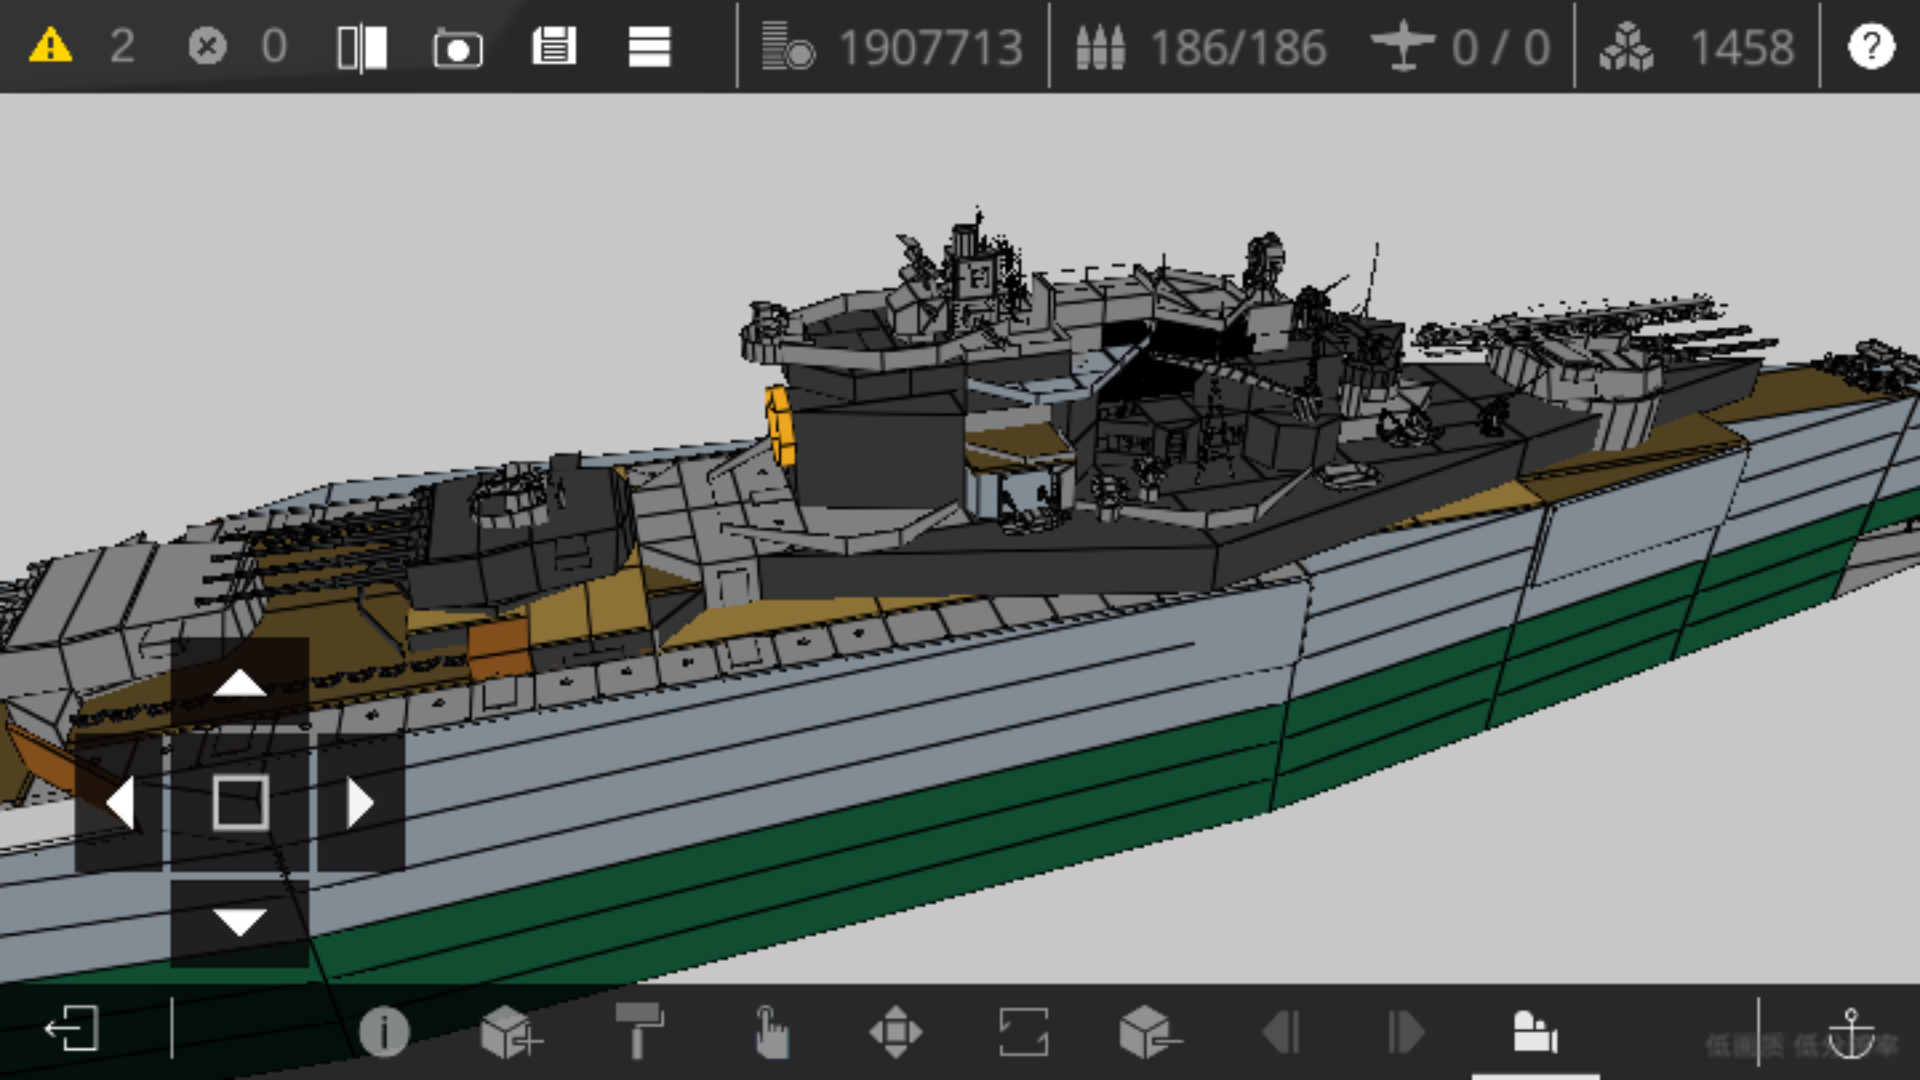Move view right with right arrow
The image size is (1920, 1080).
(361, 803)
